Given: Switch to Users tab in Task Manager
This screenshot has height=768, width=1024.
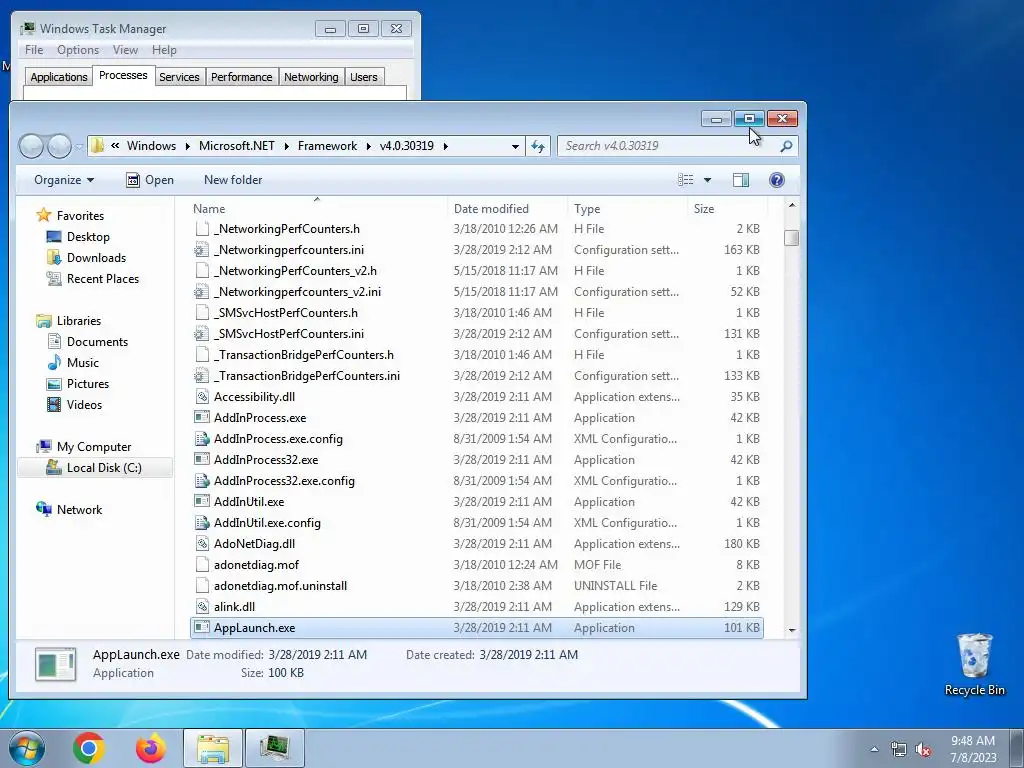Looking at the screenshot, I should click(x=364, y=77).
